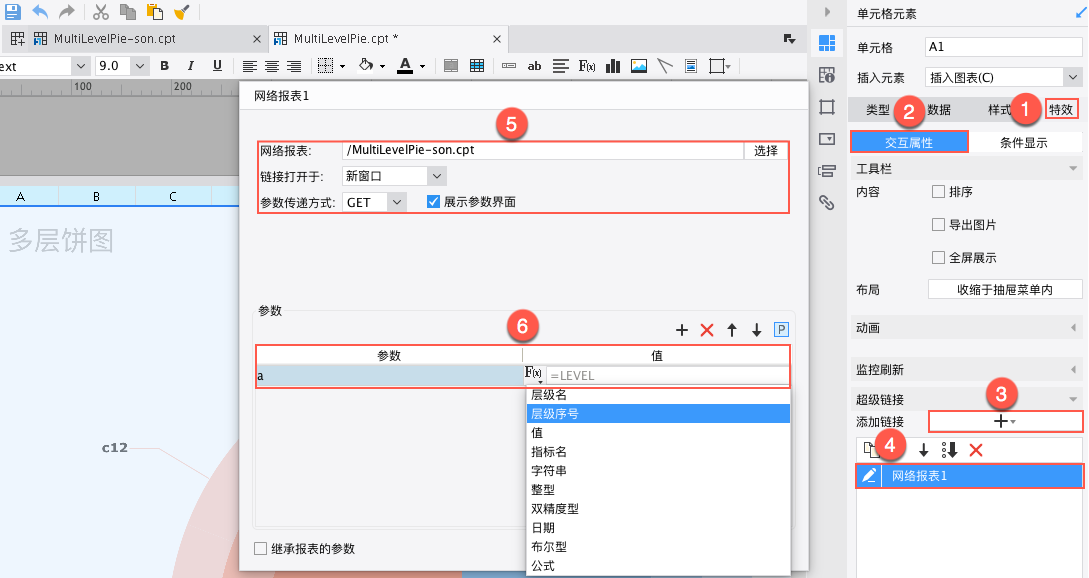Align text right
This screenshot has width=1089, height=578.
(294, 66)
